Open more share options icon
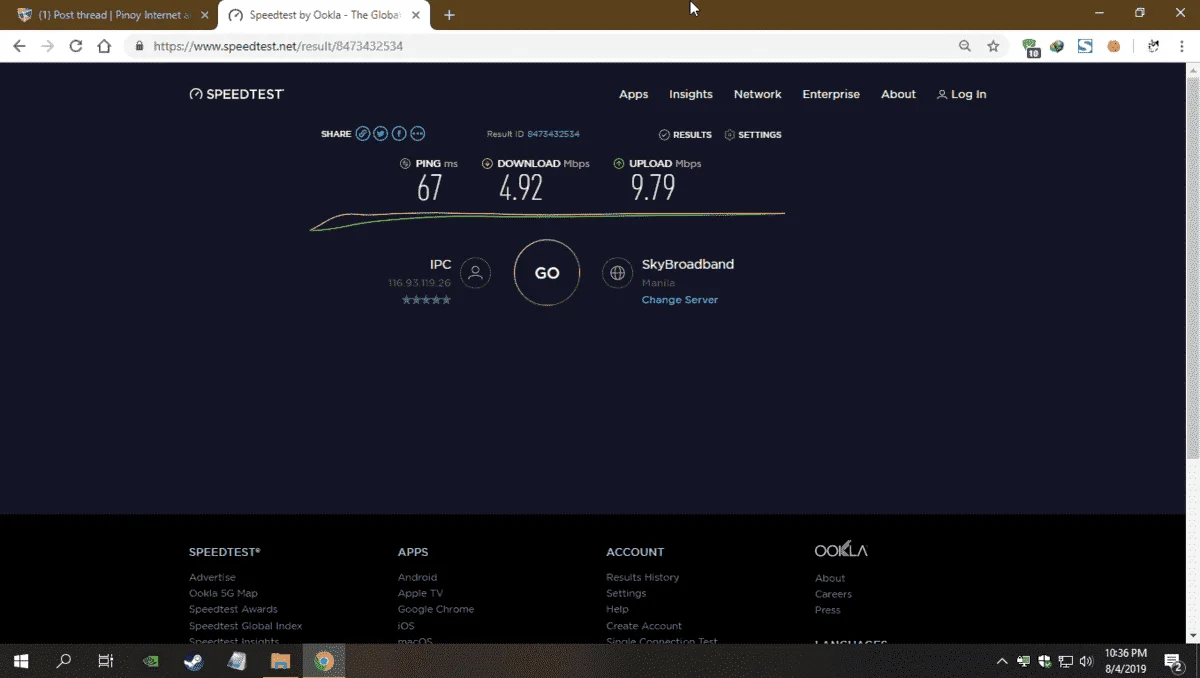The image size is (1200, 678). [418, 134]
